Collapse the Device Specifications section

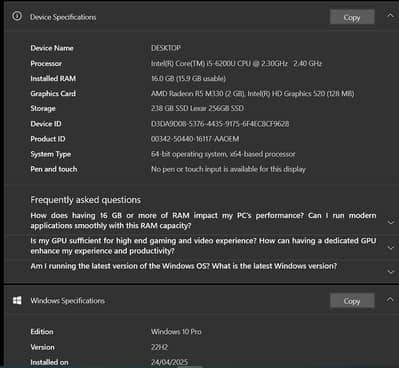point(390,16)
